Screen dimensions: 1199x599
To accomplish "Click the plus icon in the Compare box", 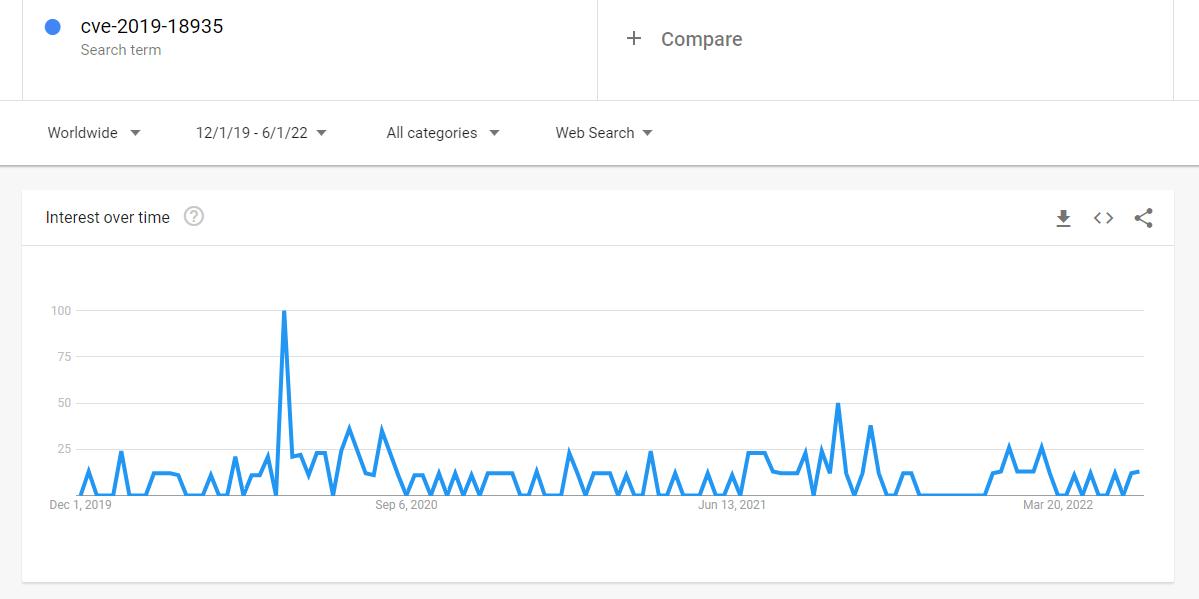I will pos(635,39).
